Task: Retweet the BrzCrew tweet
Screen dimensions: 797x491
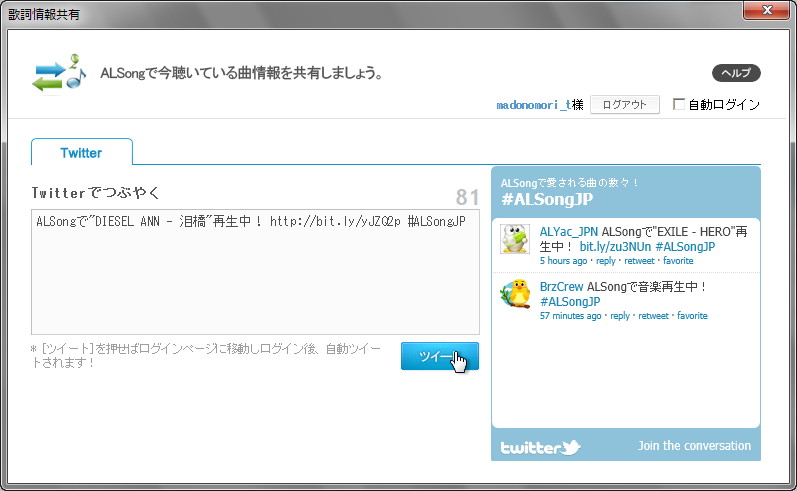Action: 654,316
